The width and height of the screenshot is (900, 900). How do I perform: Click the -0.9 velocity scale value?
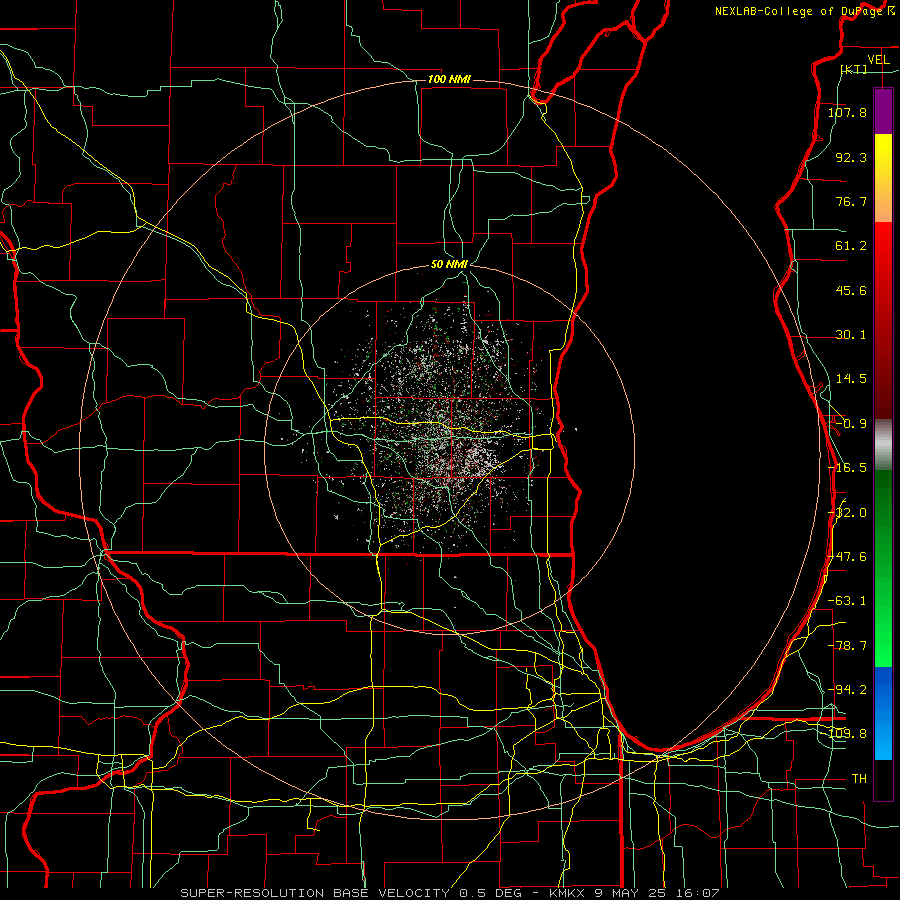coord(851,424)
